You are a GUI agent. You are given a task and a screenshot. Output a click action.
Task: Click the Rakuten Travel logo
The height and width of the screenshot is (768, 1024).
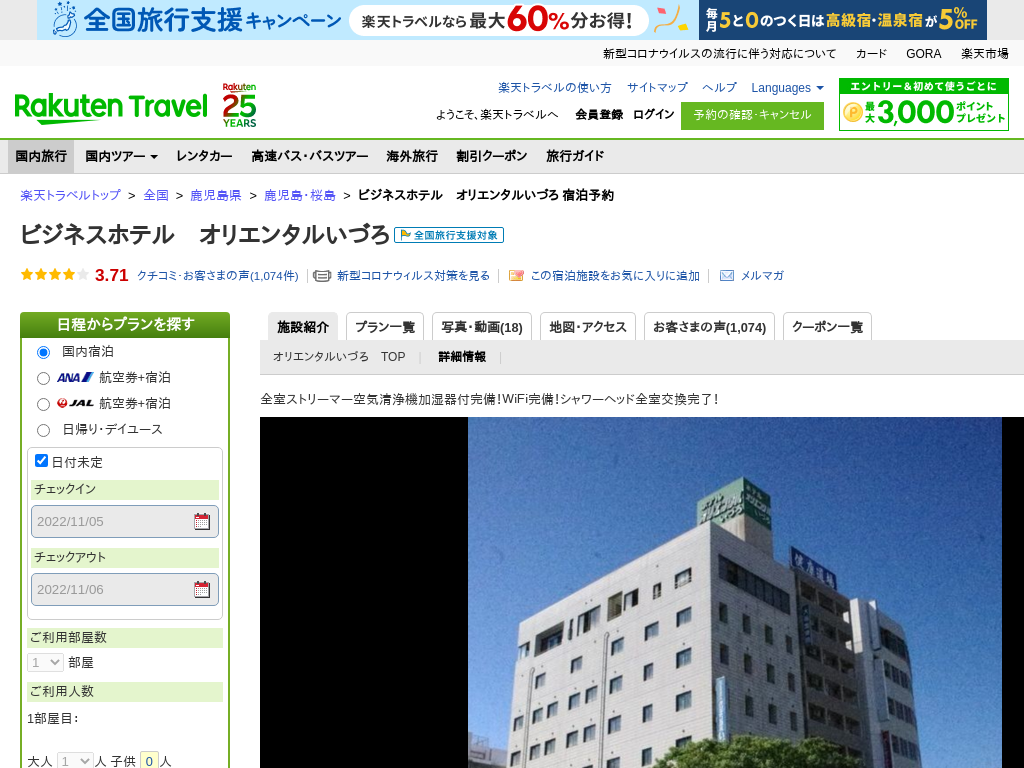(110, 108)
